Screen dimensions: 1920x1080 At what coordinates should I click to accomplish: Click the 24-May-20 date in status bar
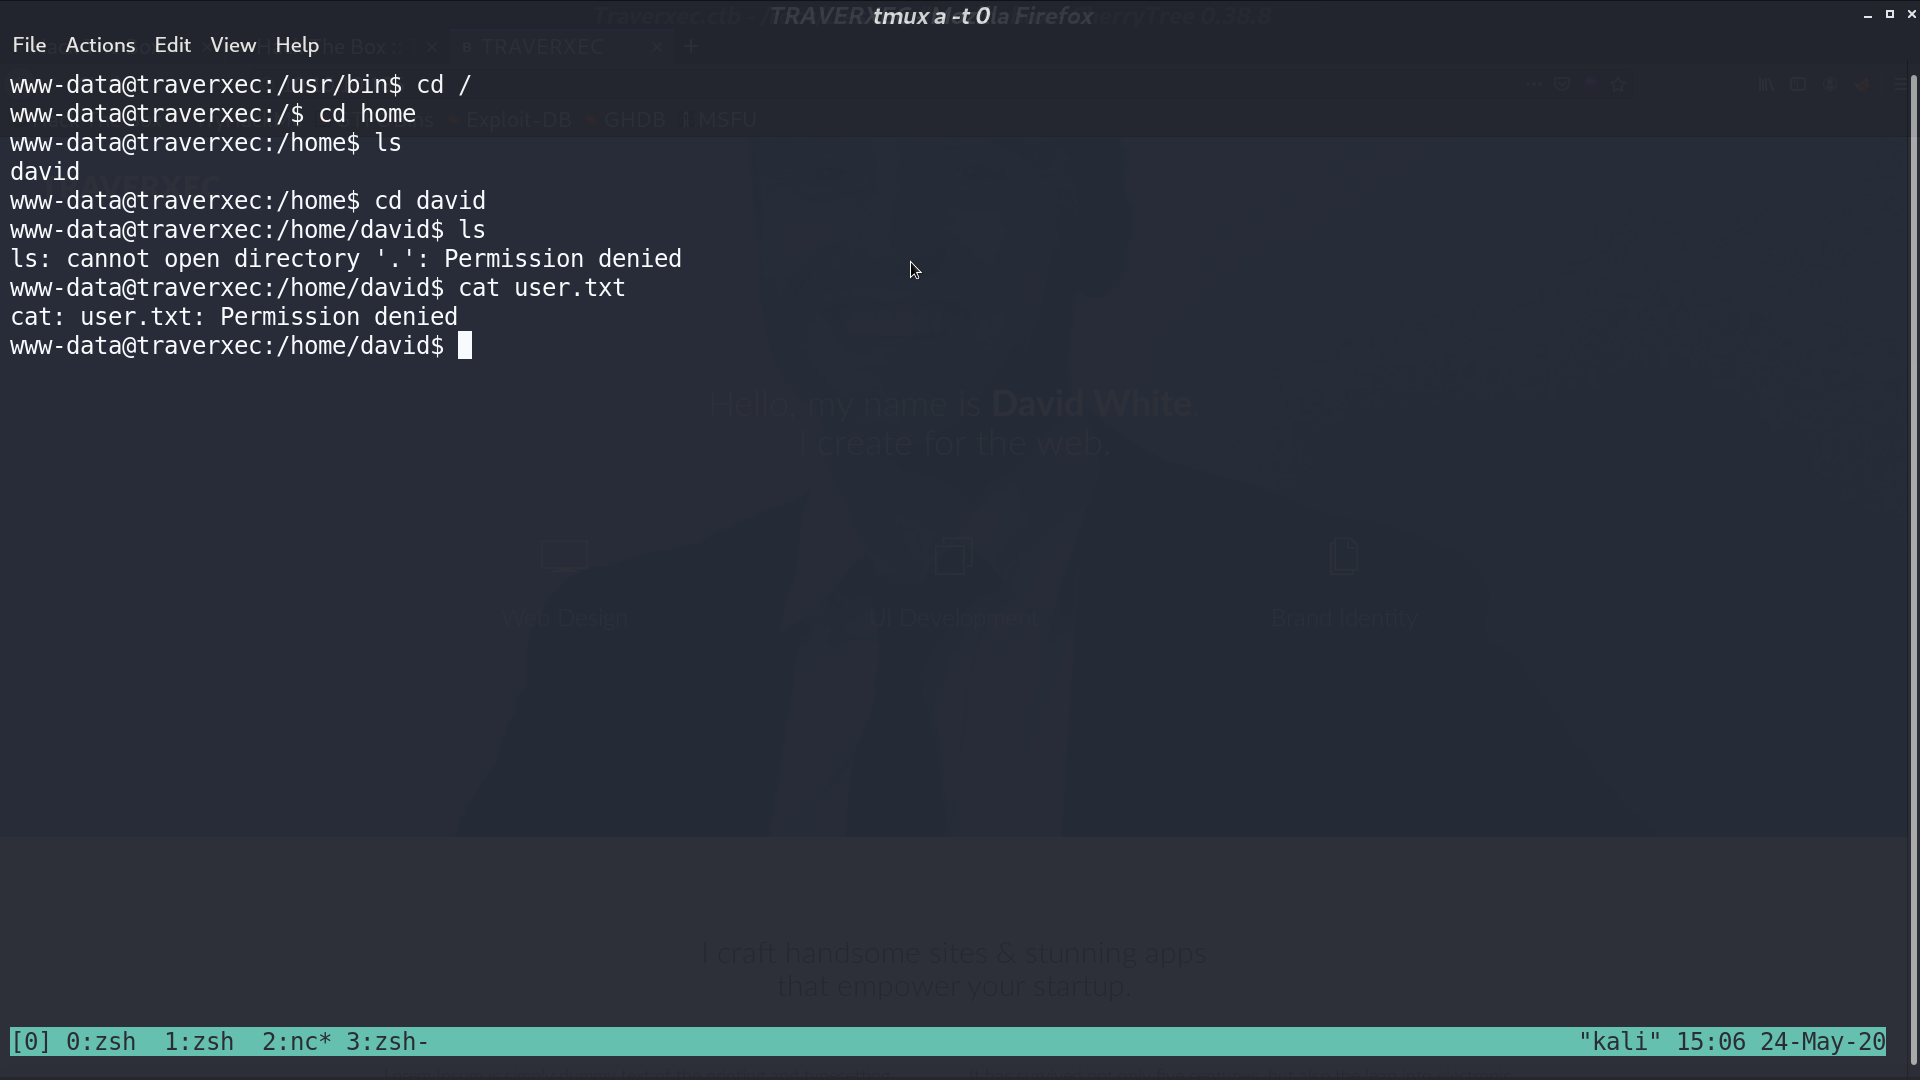1823,1042
